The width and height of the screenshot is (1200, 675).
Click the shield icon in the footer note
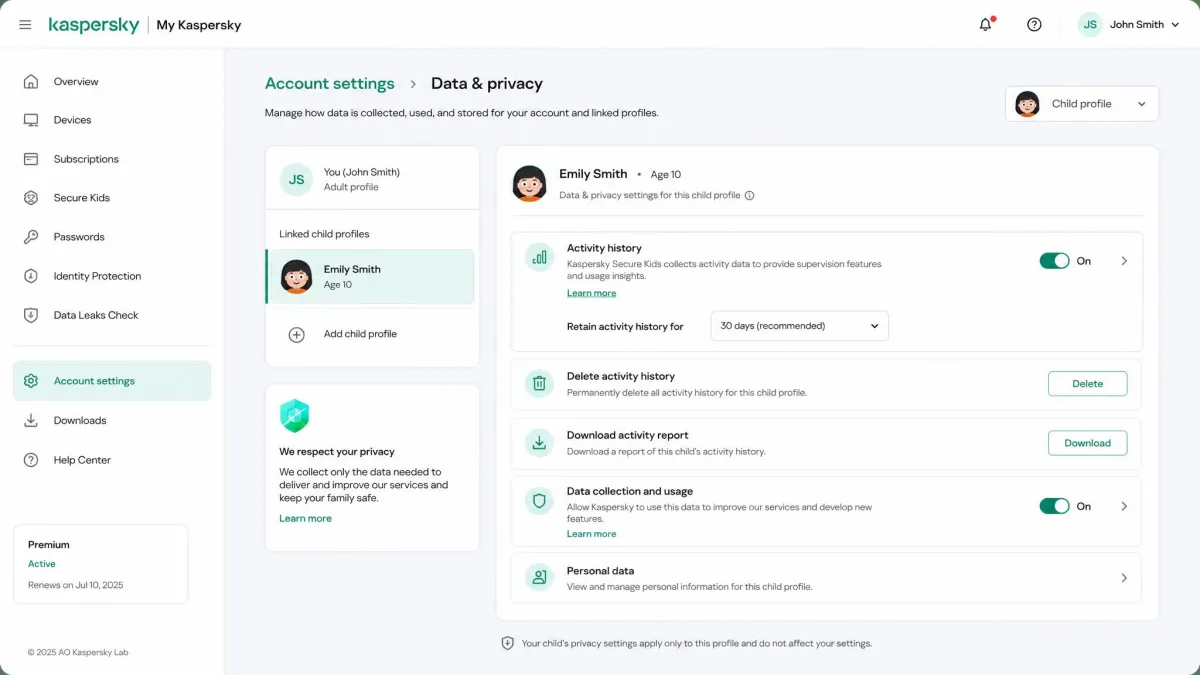pyautogui.click(x=508, y=643)
